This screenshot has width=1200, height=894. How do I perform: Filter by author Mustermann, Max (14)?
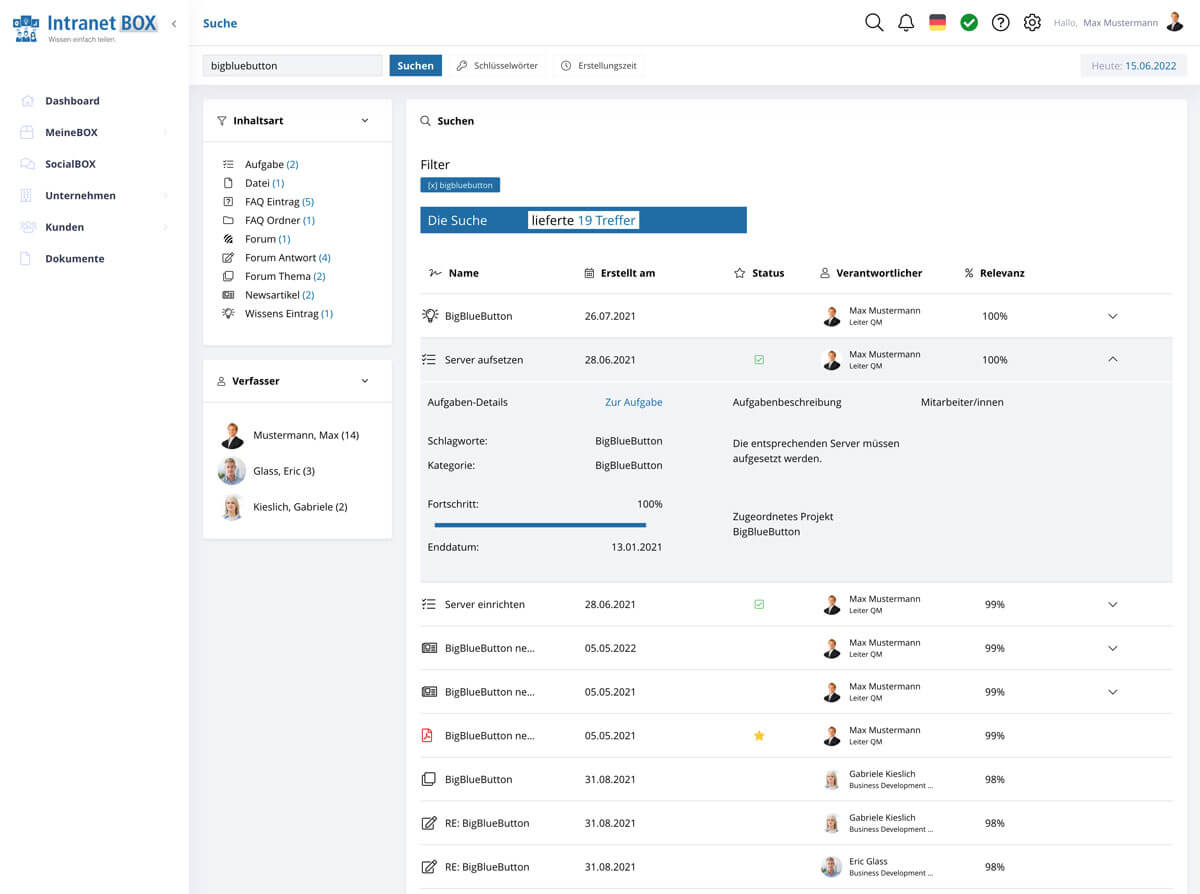coord(306,435)
